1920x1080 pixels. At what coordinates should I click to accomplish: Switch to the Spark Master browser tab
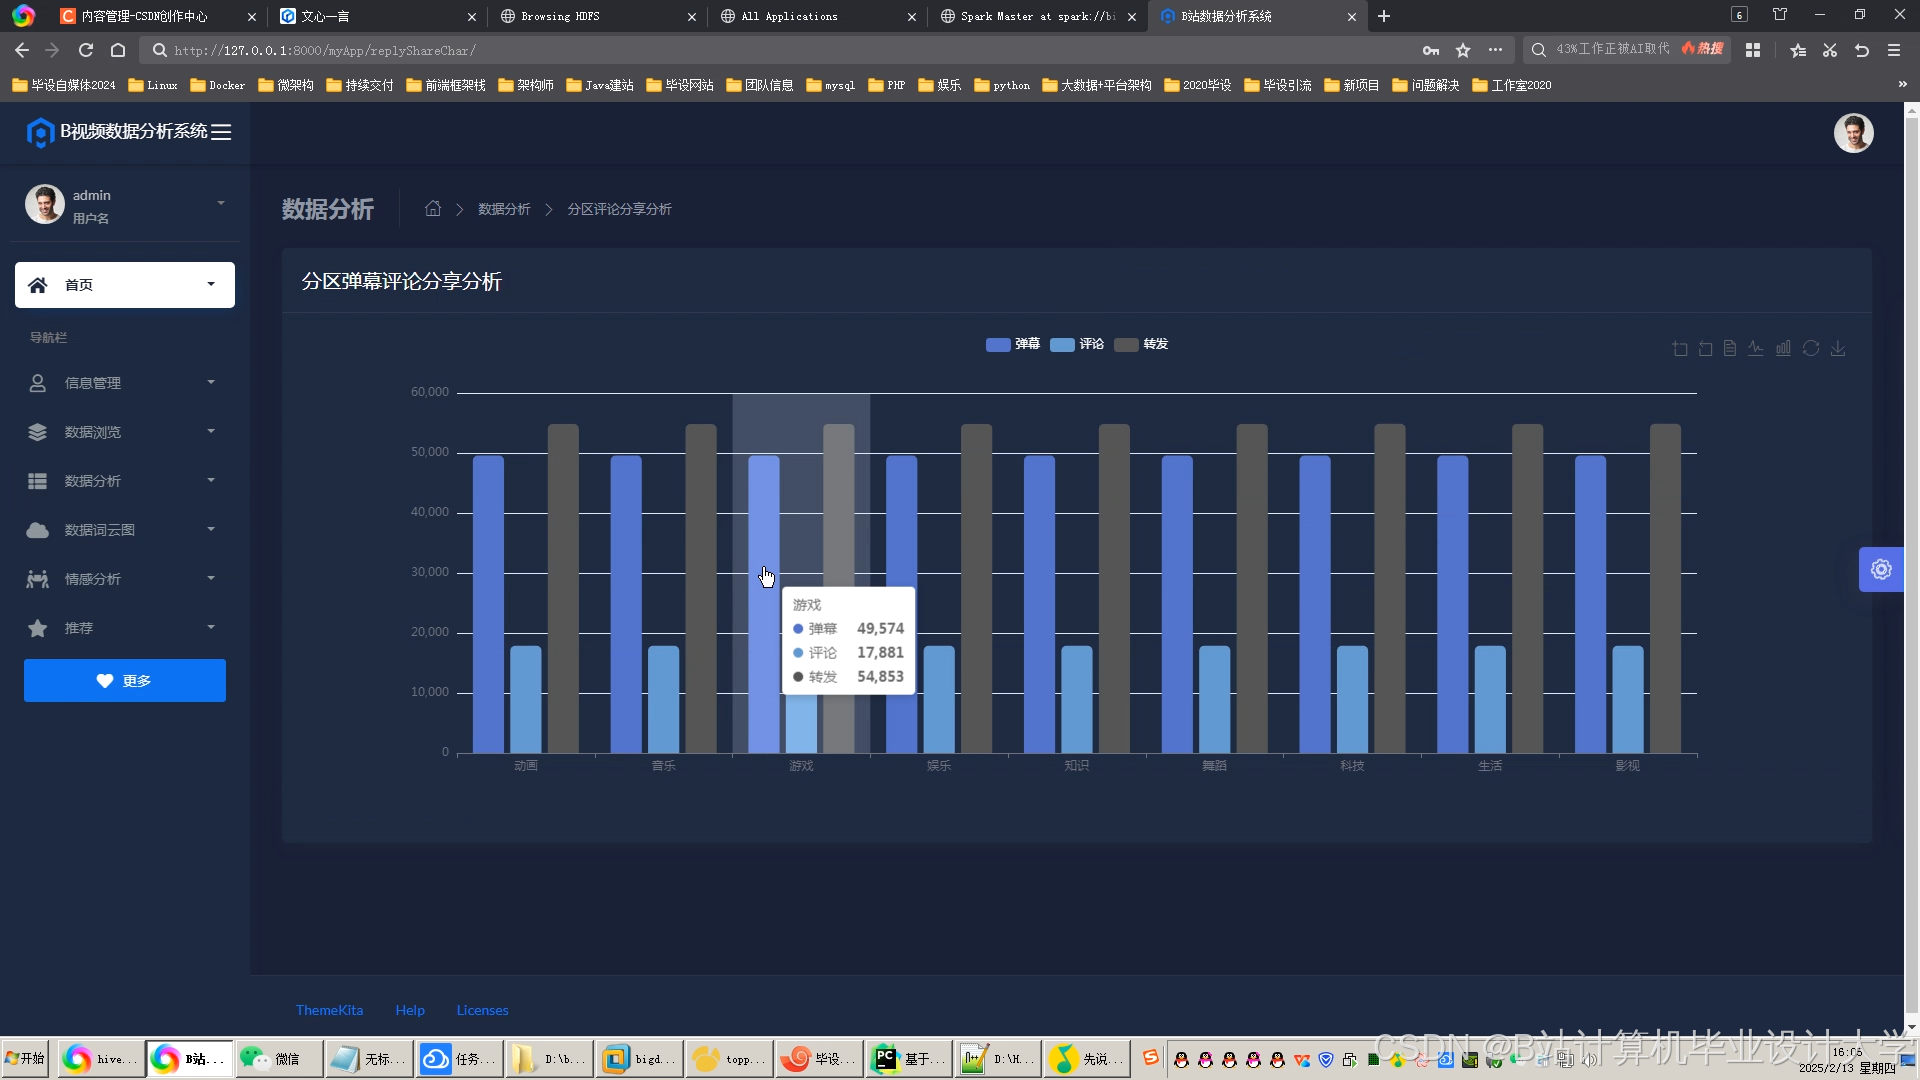tap(1036, 16)
